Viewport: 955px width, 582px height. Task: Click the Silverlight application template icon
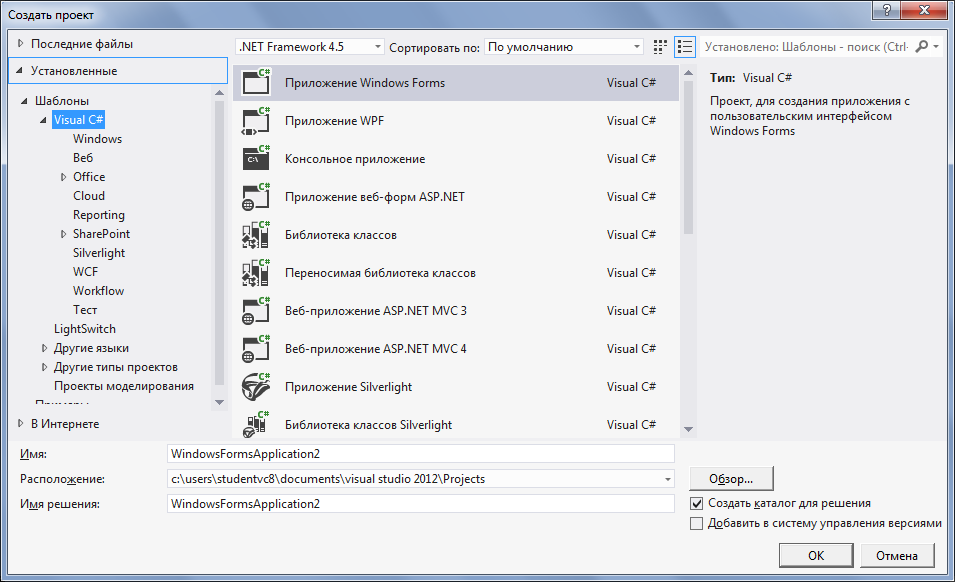256,387
